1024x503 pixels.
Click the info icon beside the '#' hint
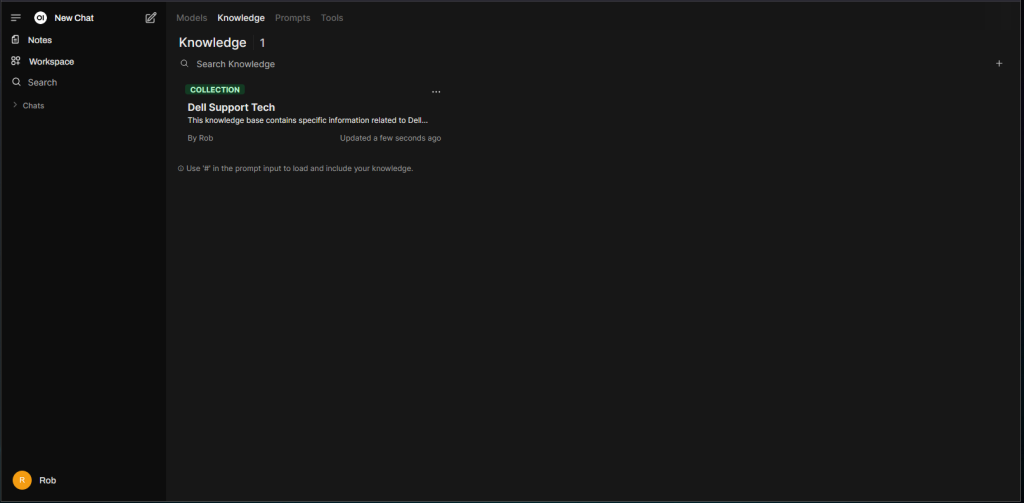180,168
